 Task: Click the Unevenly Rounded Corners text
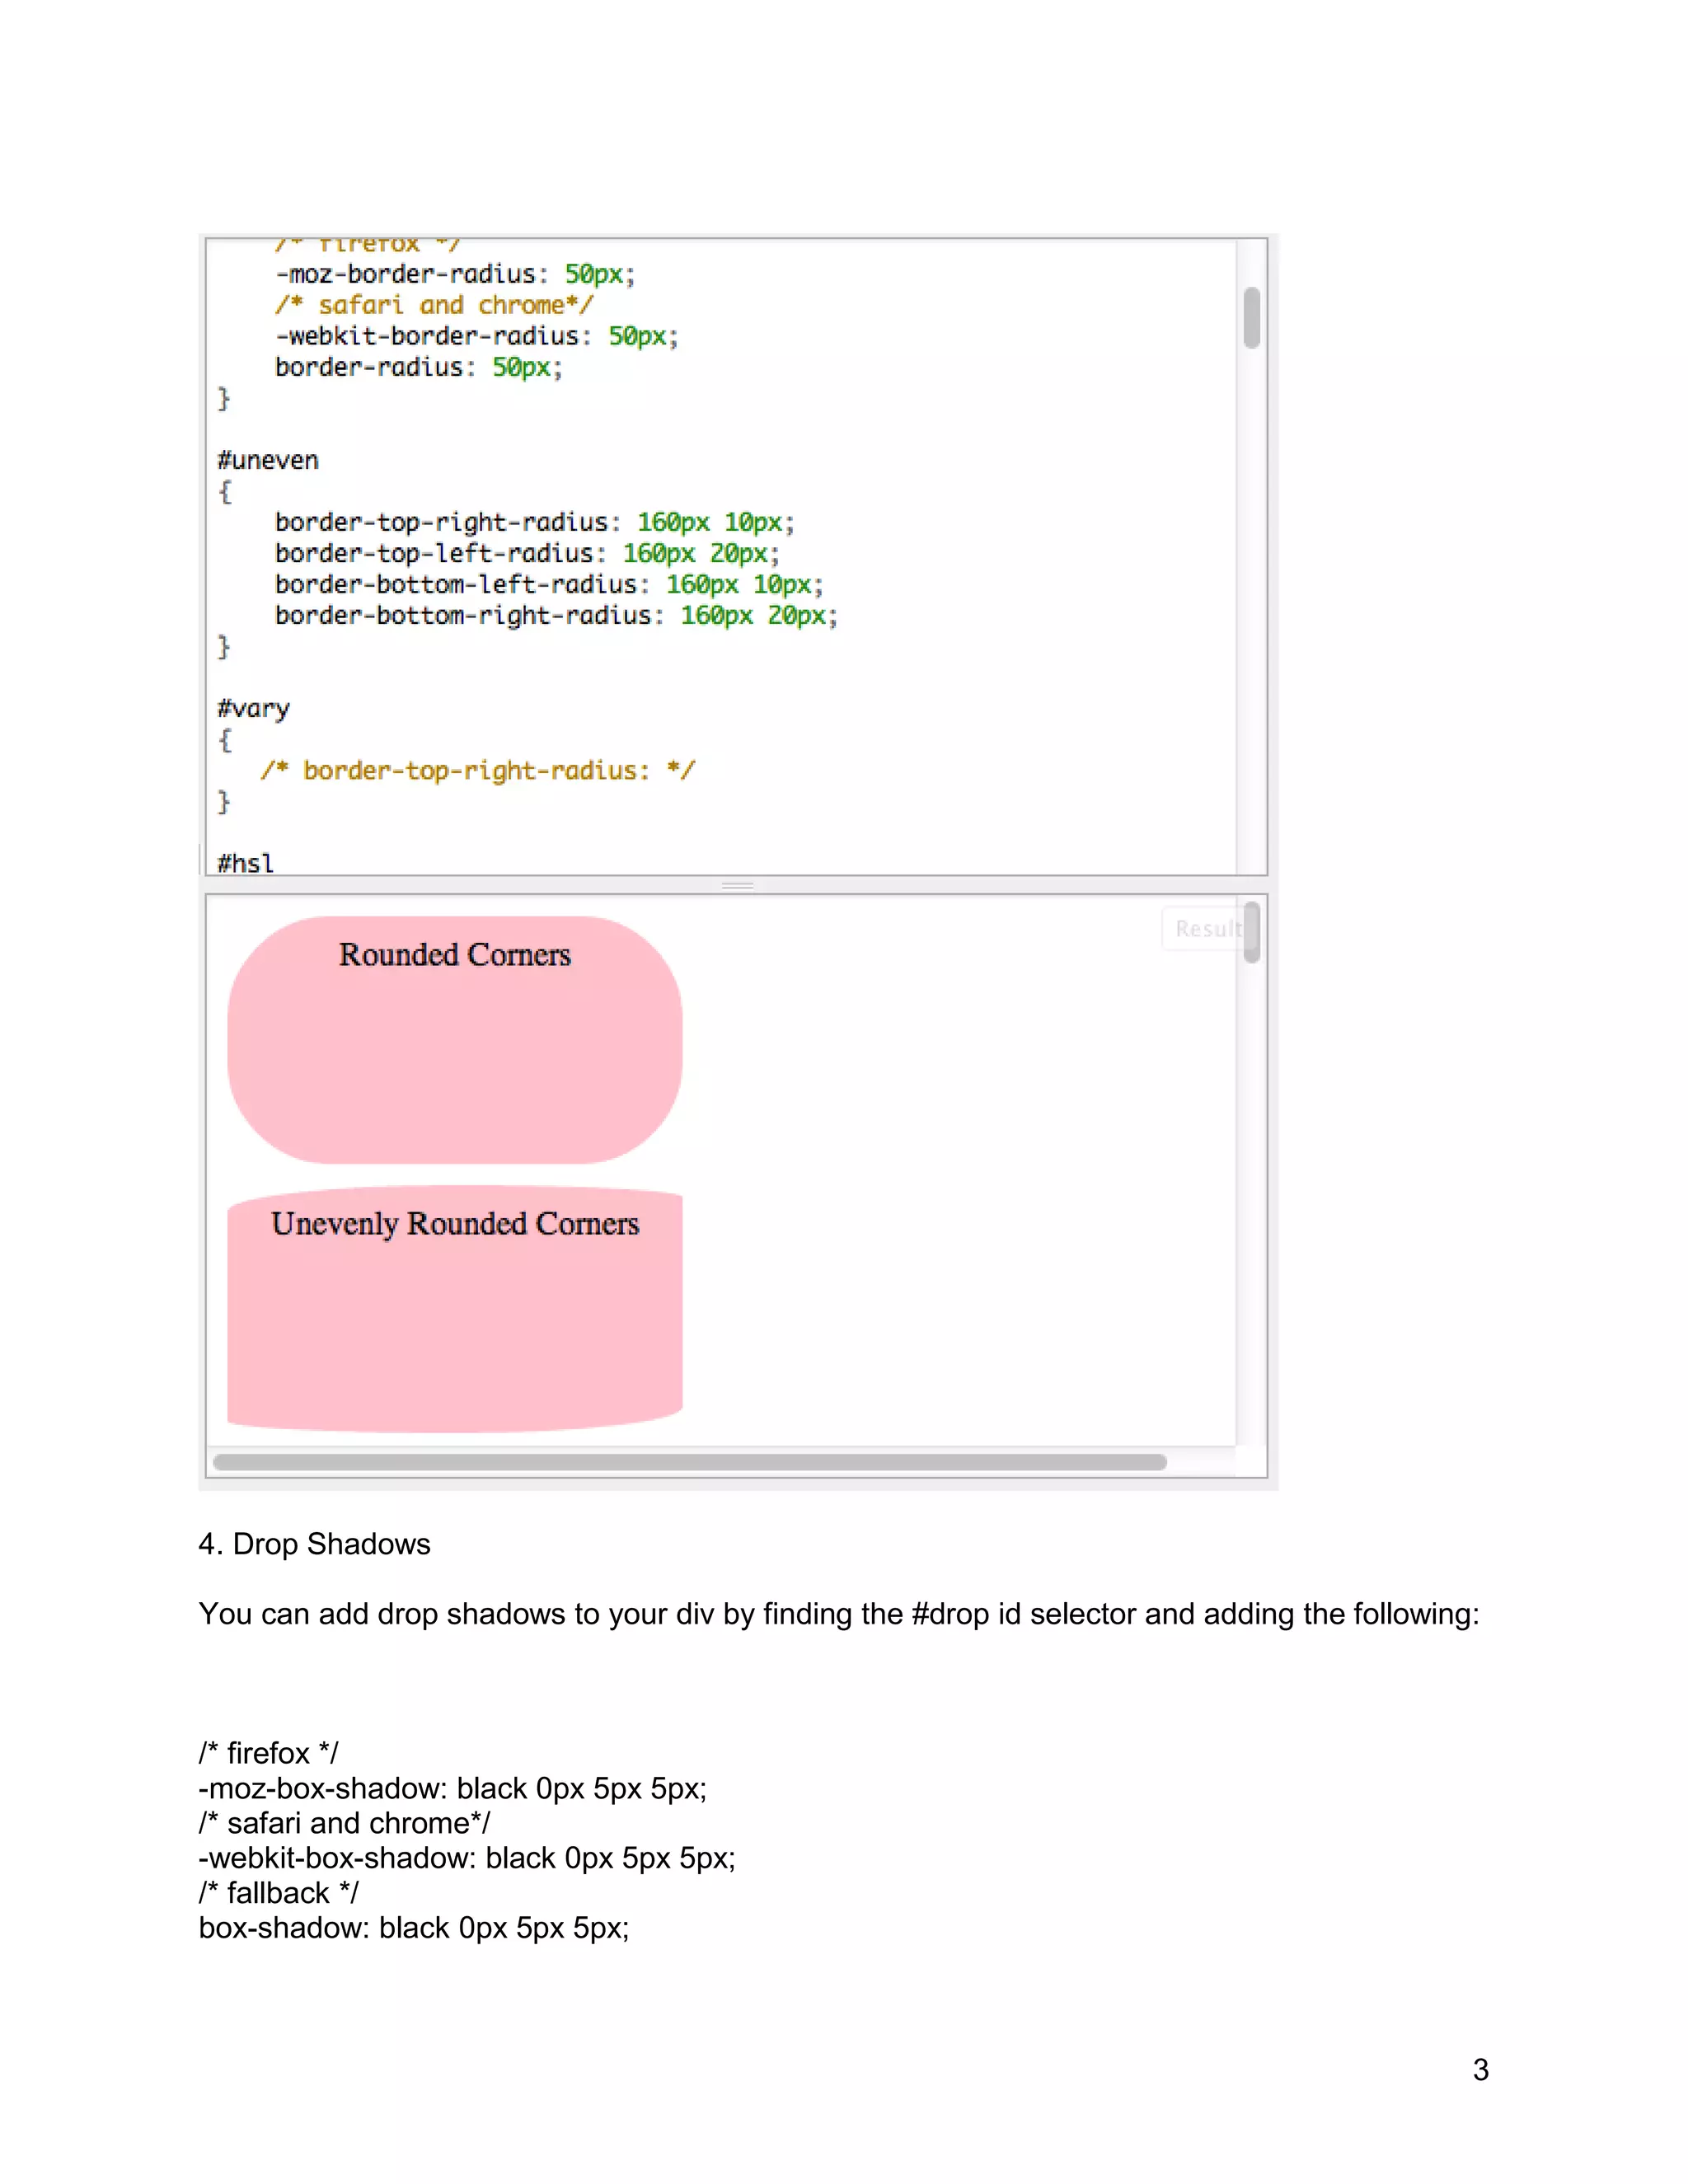455,1224
